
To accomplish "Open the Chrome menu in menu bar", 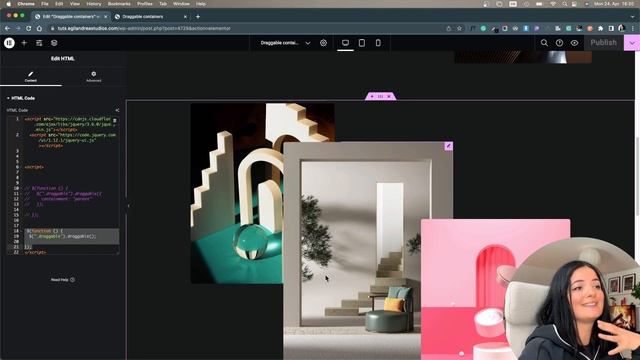I will pyautogui.click(x=26, y=4).
